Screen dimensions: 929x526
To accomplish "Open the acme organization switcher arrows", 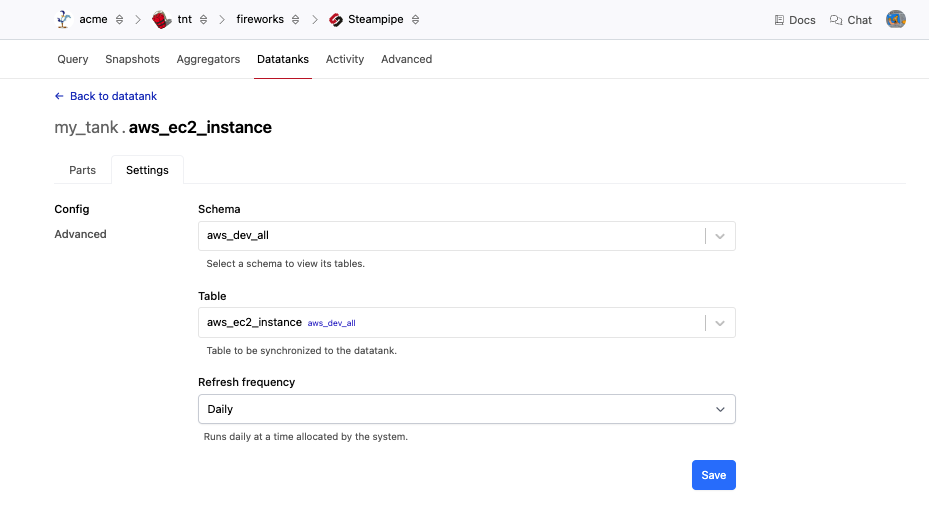I will (120, 19).
